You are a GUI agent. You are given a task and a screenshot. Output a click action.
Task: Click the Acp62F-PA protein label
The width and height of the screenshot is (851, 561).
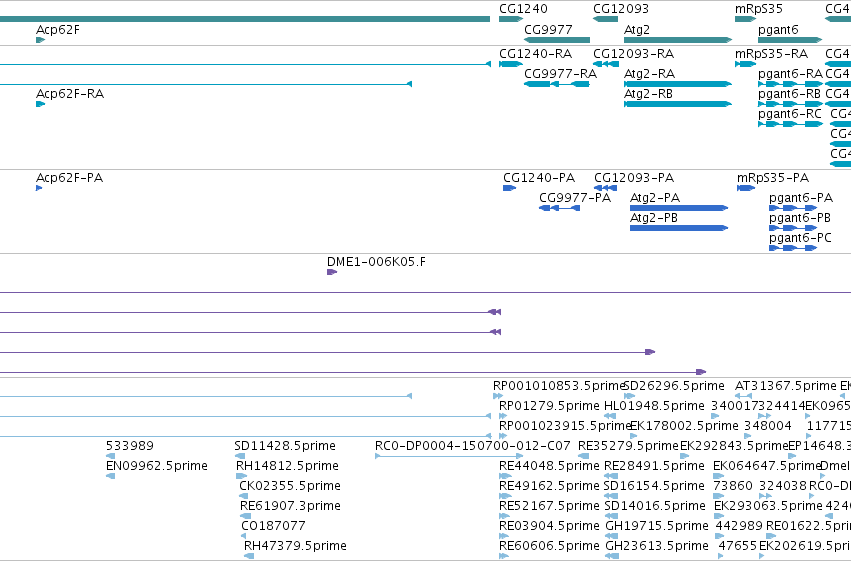point(69,178)
